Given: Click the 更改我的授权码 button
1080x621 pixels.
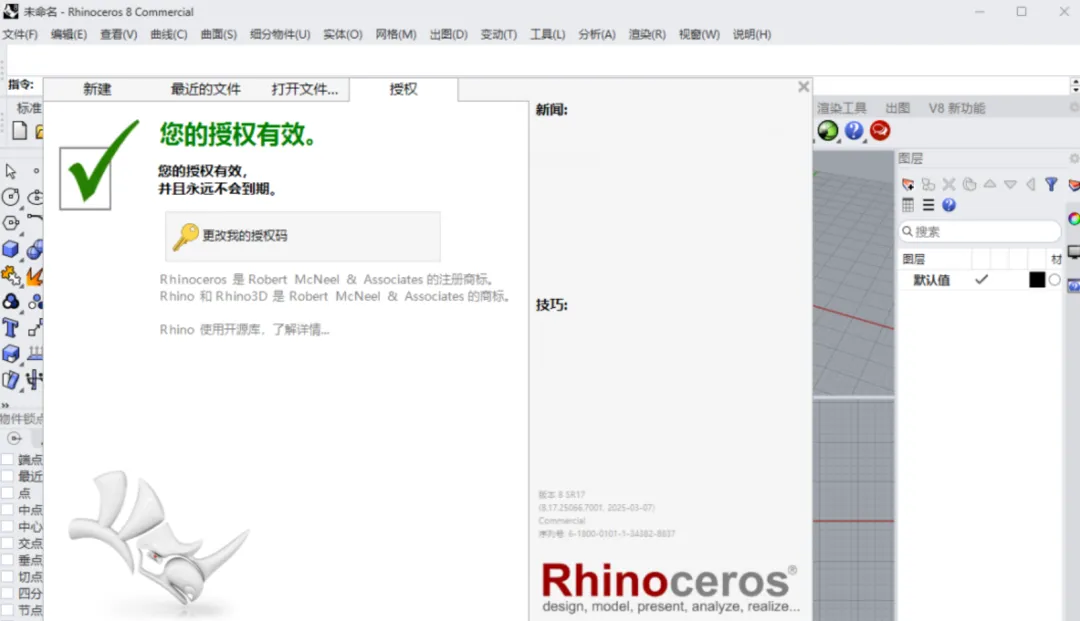Looking at the screenshot, I should [x=302, y=236].
